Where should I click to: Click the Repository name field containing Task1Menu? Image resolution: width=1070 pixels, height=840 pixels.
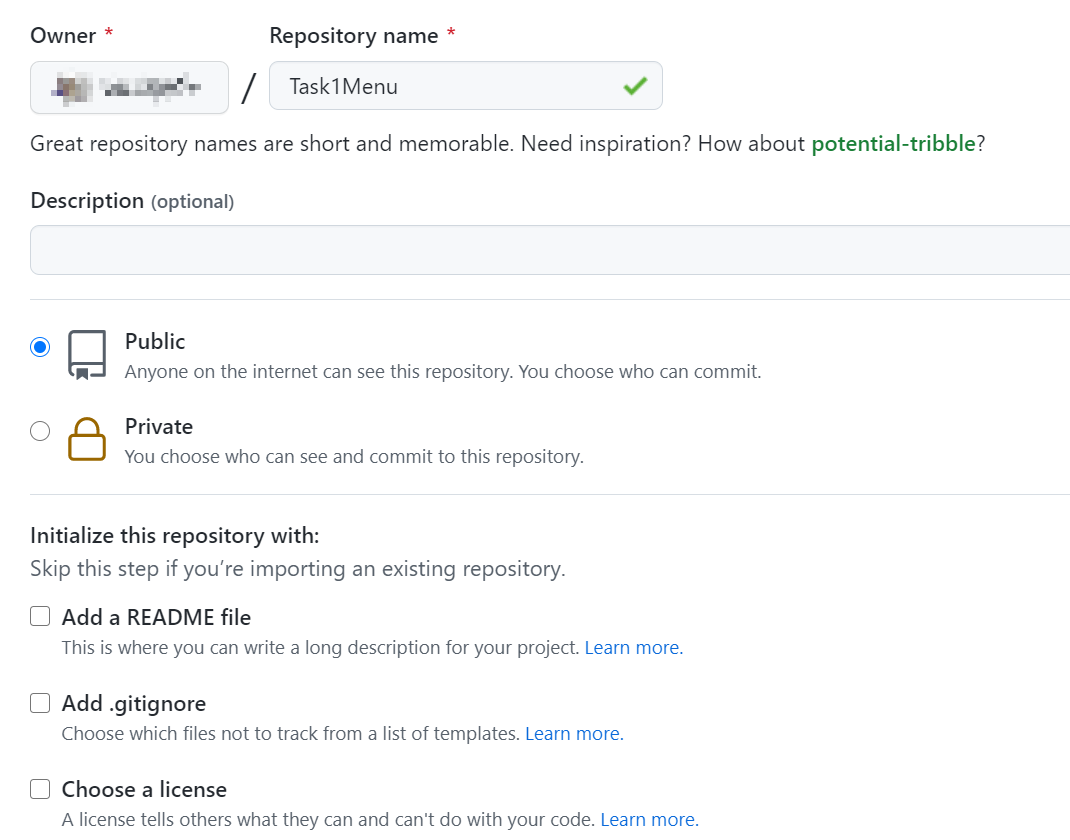click(x=450, y=87)
